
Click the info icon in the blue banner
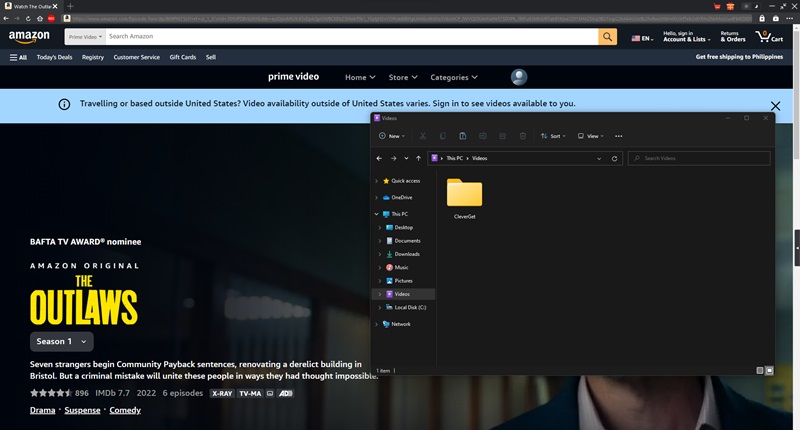coord(64,104)
